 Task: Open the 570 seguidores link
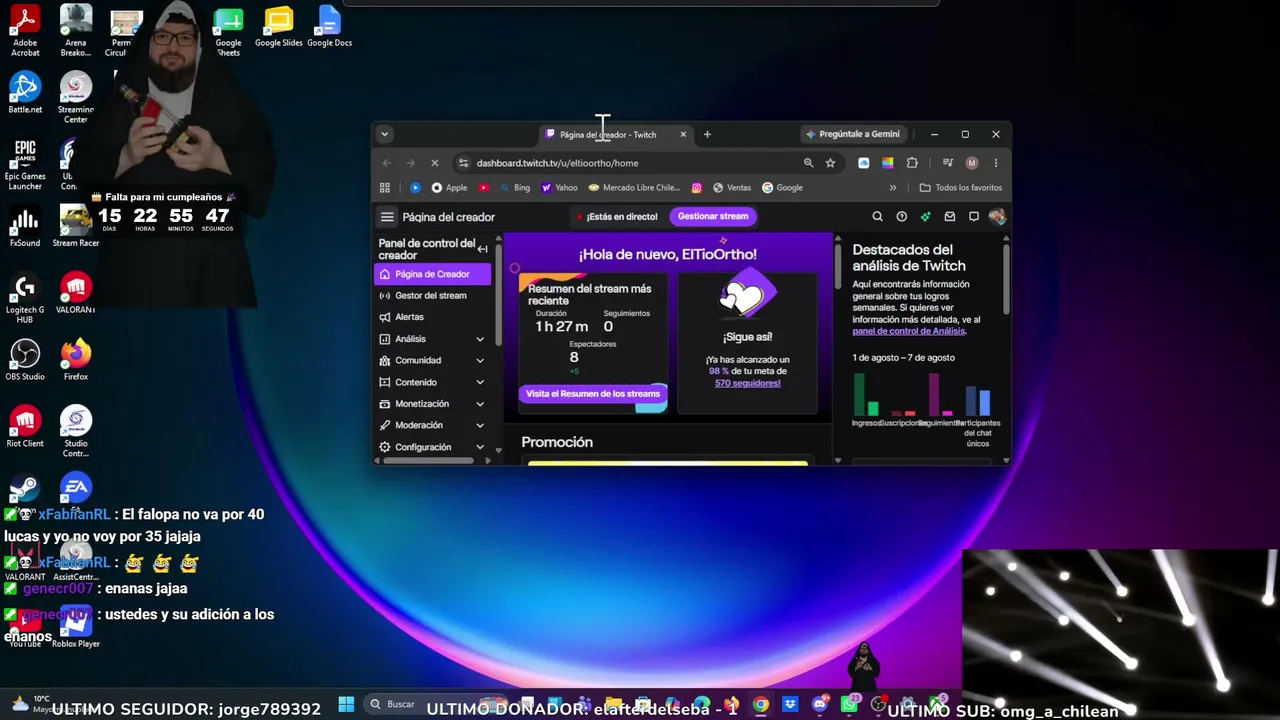tap(747, 383)
